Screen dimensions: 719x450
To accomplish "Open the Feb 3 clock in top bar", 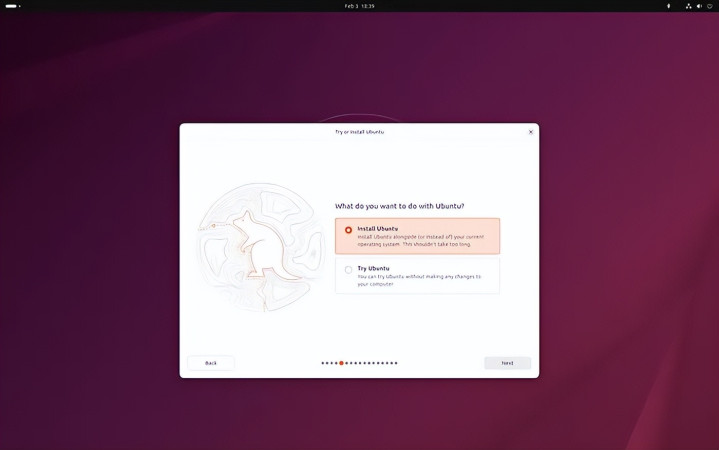I will tap(360, 6).
